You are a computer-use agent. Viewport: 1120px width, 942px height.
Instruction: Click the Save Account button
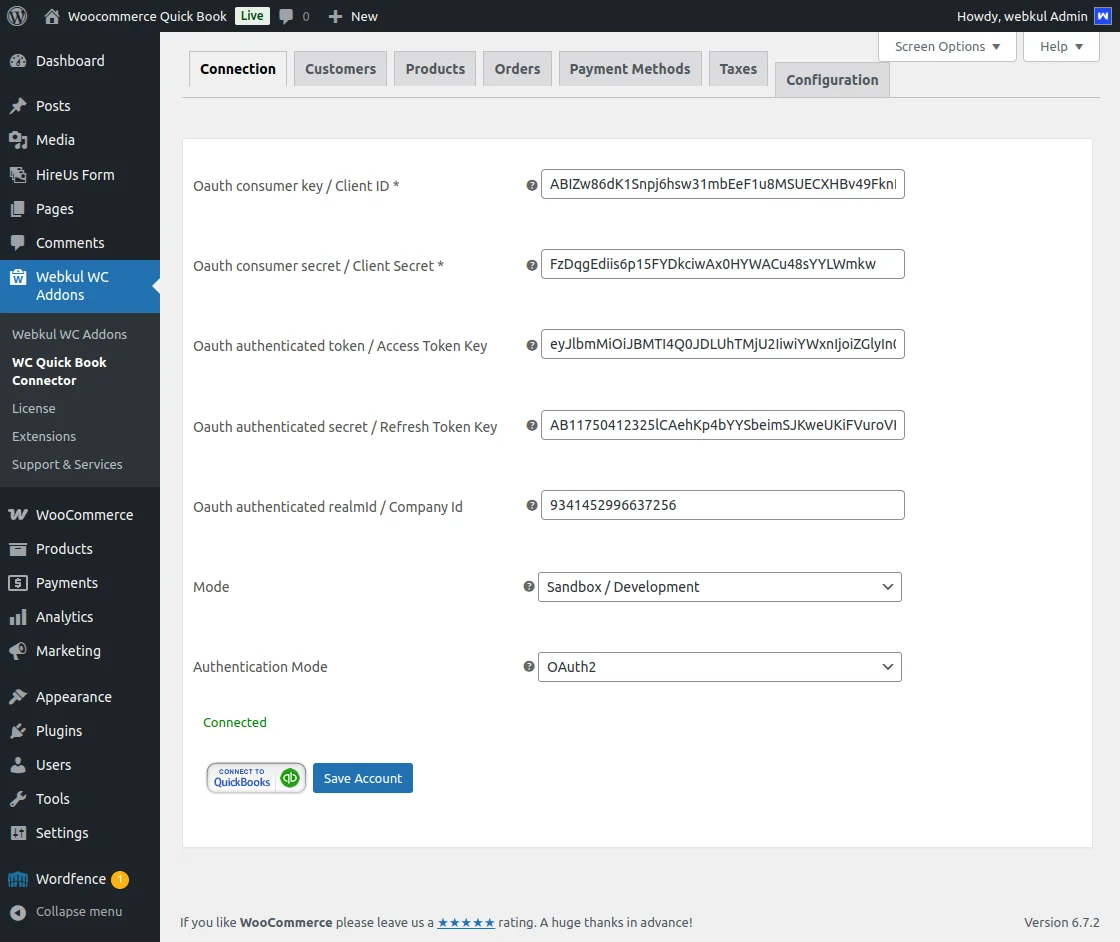[362, 778]
